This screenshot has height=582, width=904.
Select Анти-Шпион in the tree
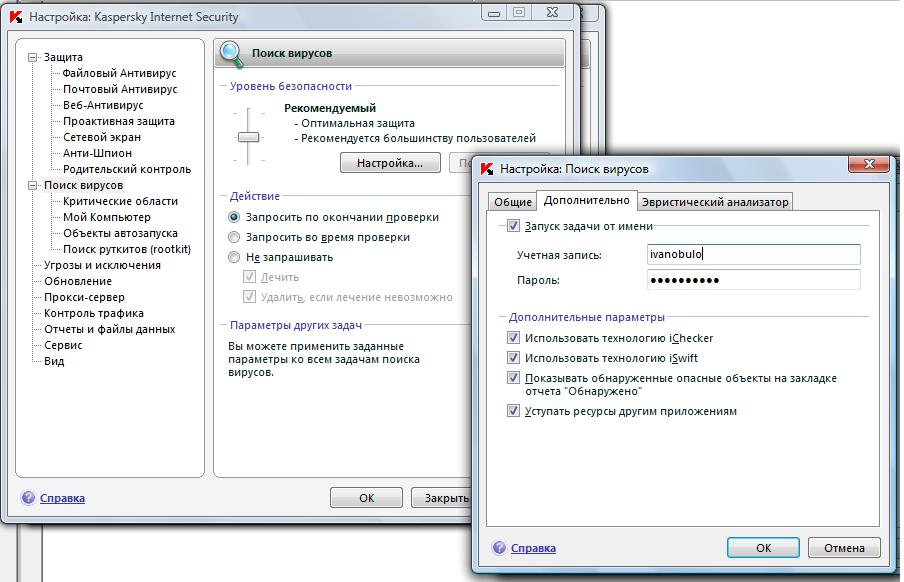97,153
